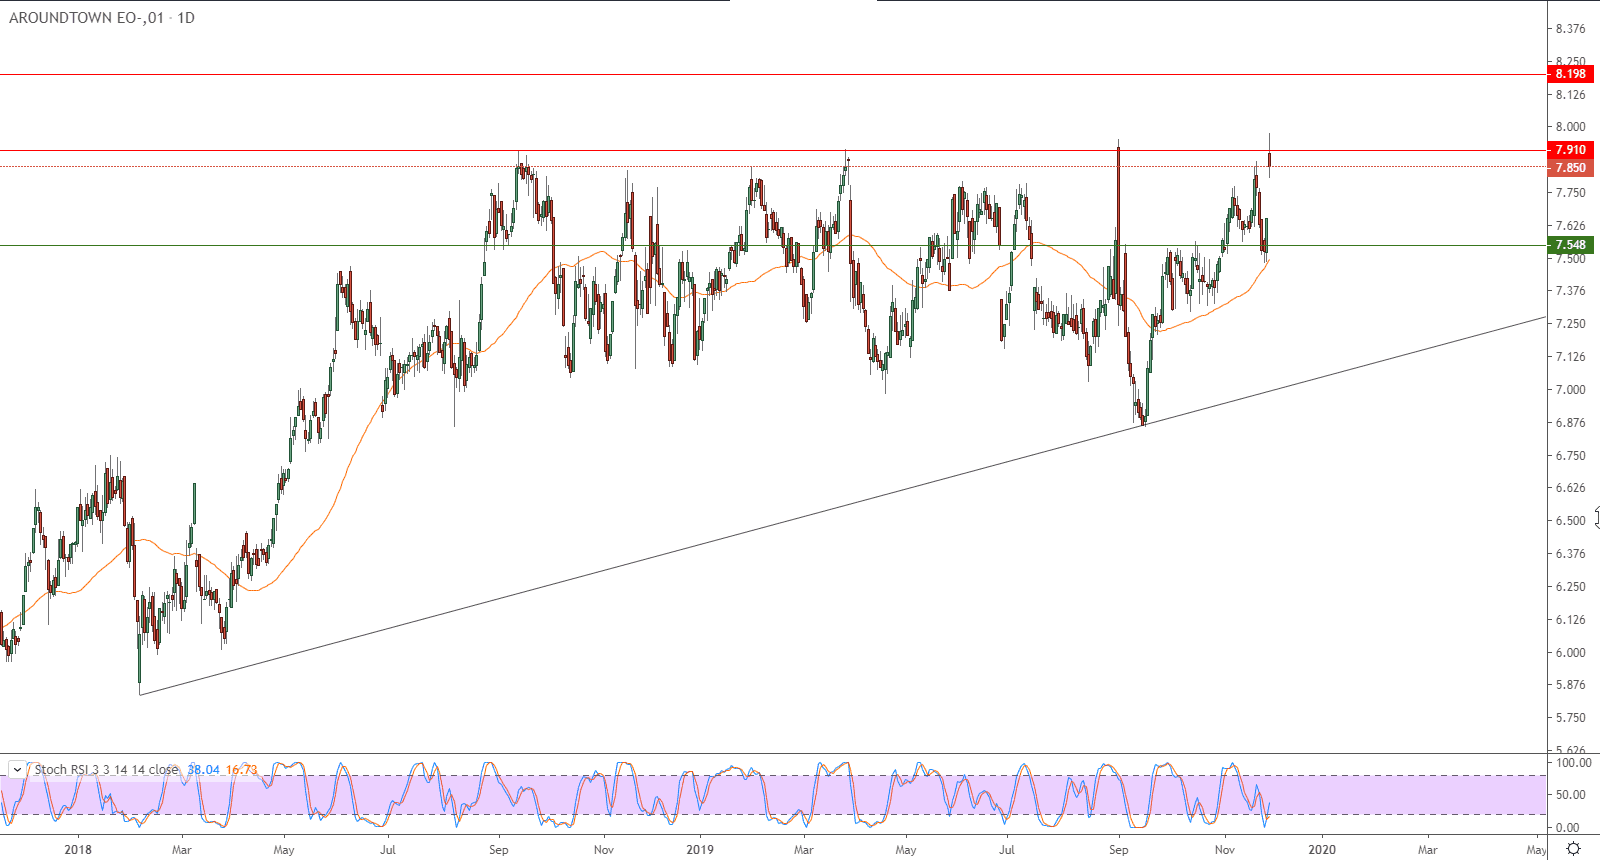The height and width of the screenshot is (860, 1600).
Task: Click the 6.000 price axis value
Action: [x=1570, y=653]
